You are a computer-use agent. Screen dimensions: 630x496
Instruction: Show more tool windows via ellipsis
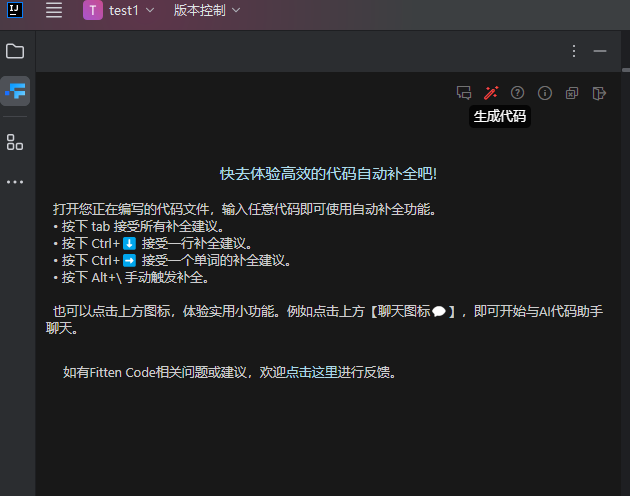point(15,182)
